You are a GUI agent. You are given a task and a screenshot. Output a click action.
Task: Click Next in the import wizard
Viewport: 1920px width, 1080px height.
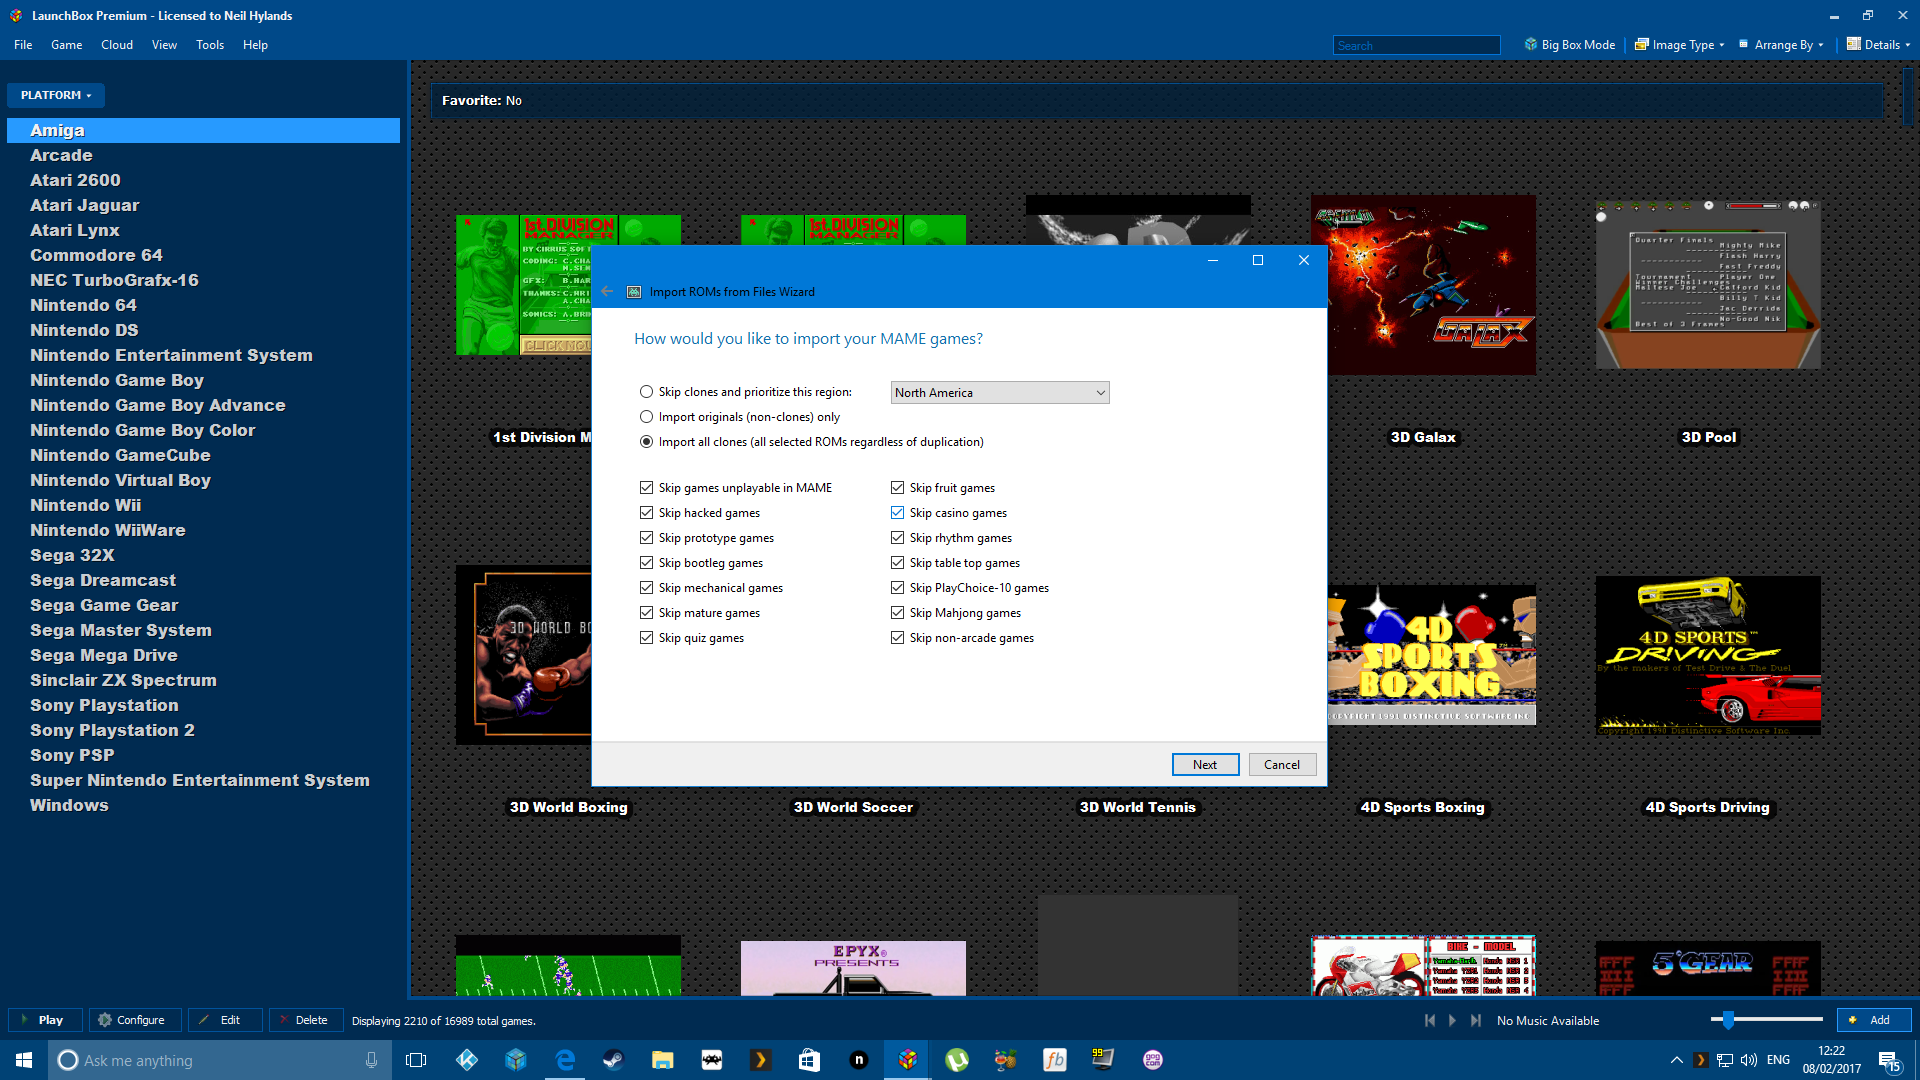pos(1205,764)
